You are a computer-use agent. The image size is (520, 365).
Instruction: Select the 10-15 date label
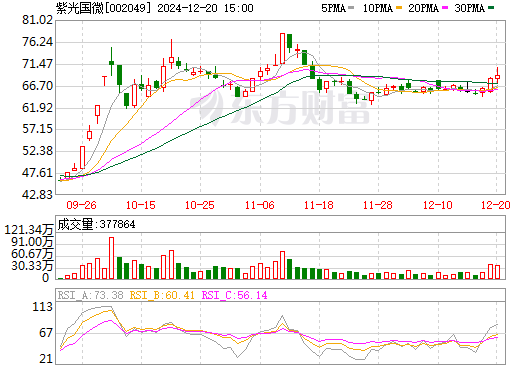pos(141,205)
